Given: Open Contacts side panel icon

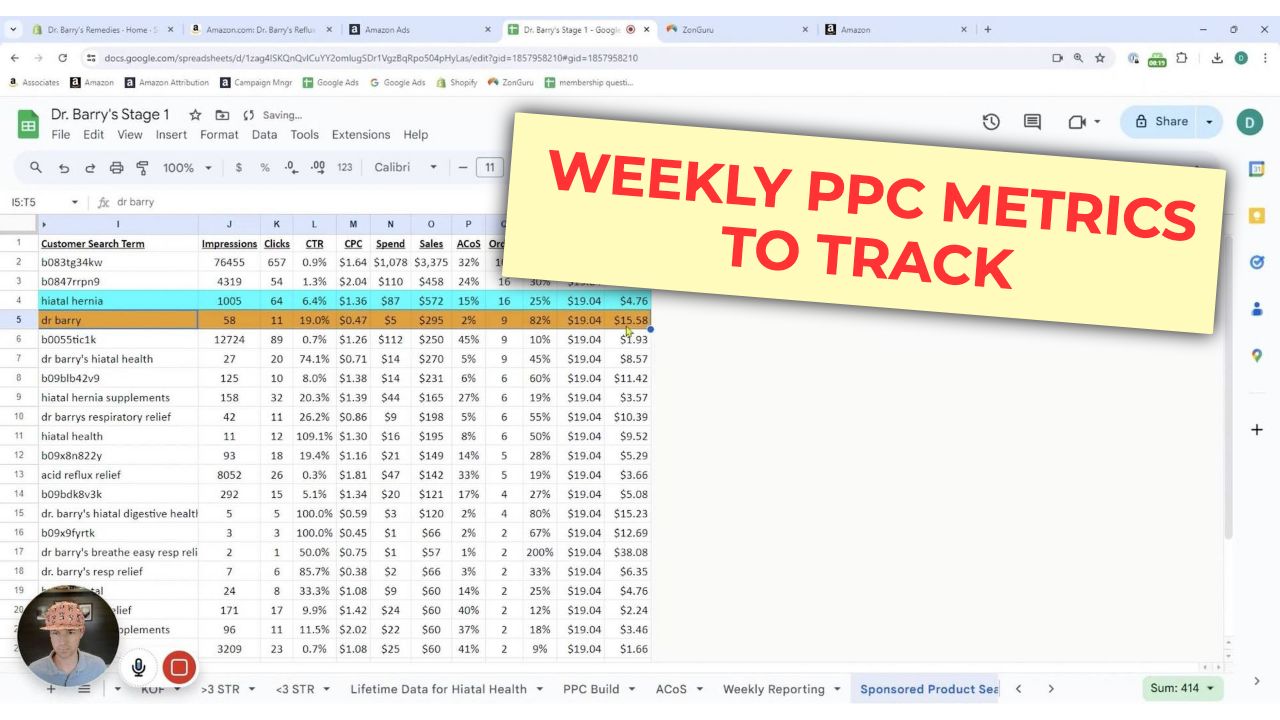Looking at the screenshot, I should pyautogui.click(x=1257, y=309).
